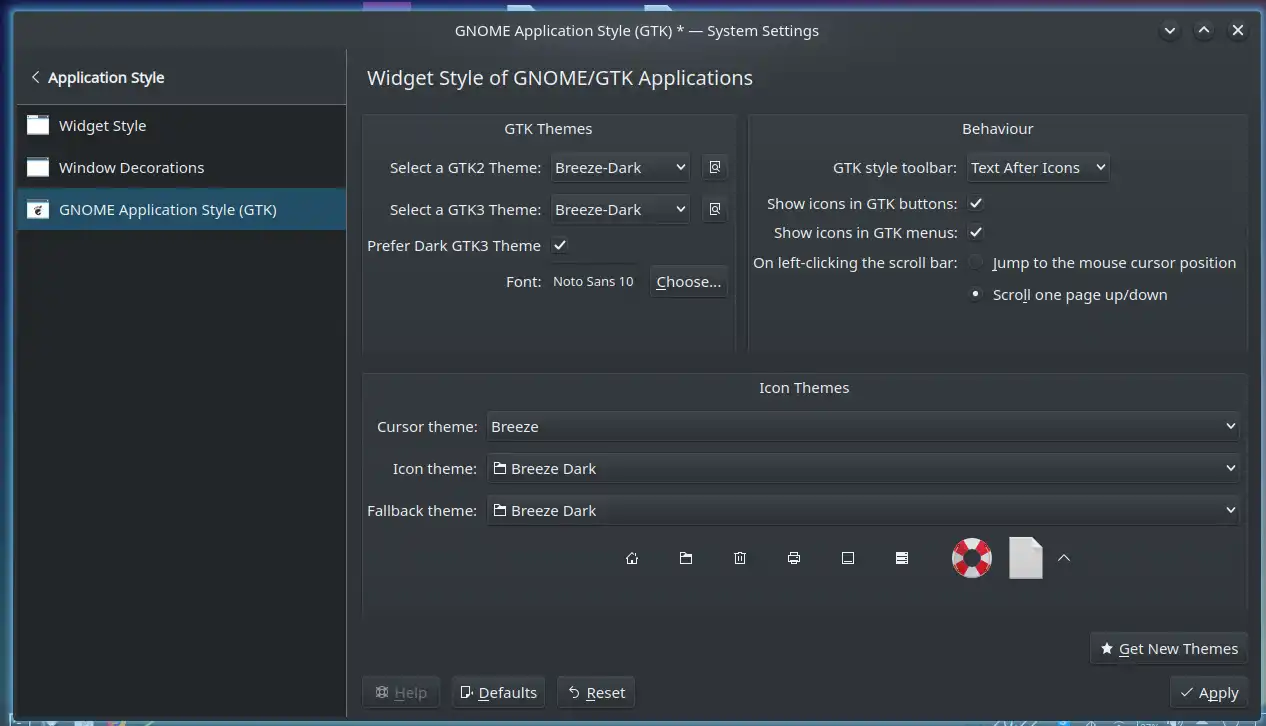Image resolution: width=1266 pixels, height=726 pixels.
Task: Open the Cursor theme dropdown
Action: [863, 427]
